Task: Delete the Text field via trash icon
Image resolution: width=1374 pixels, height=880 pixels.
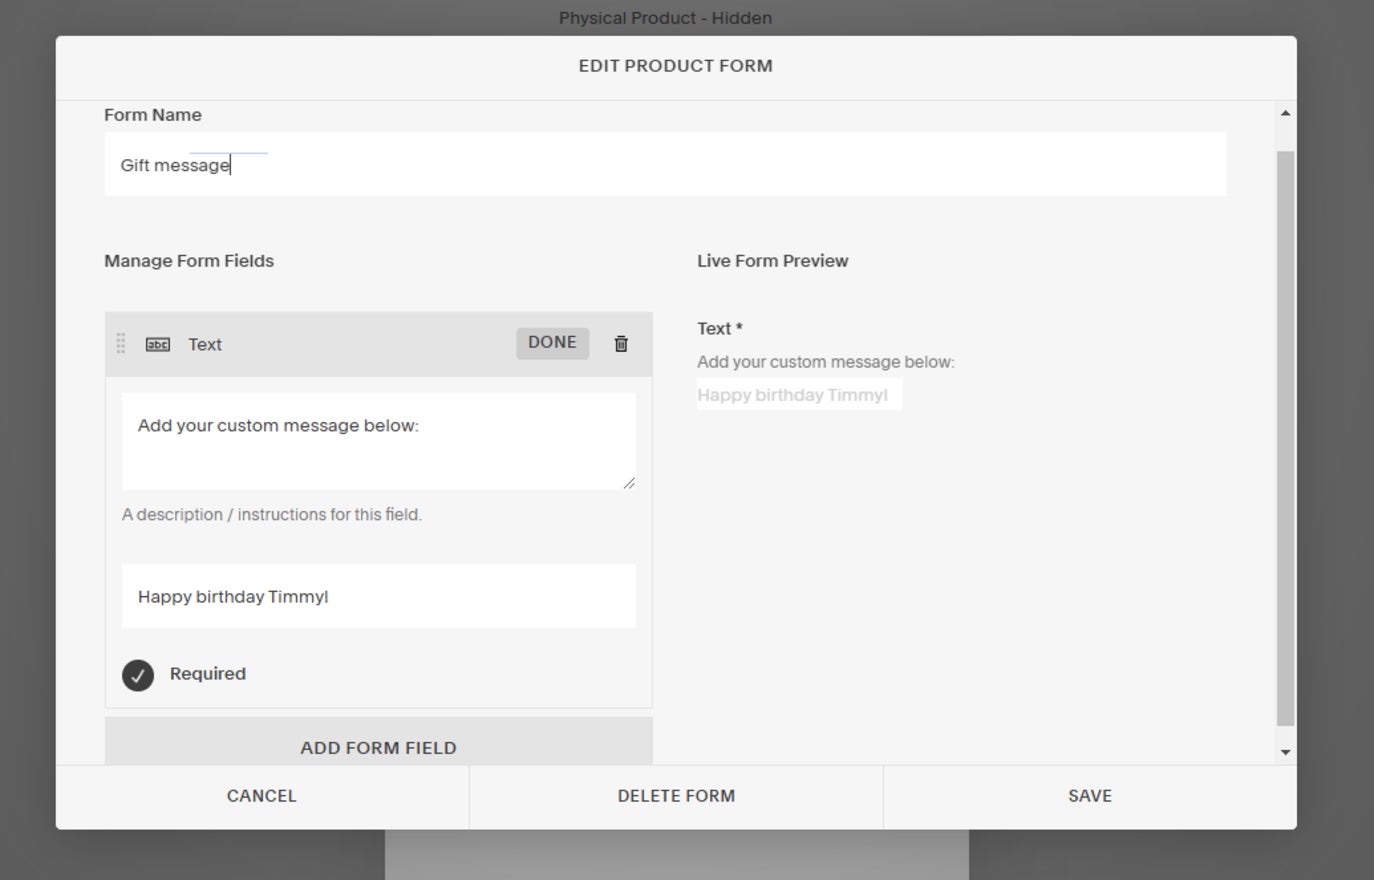Action: pyautogui.click(x=621, y=343)
